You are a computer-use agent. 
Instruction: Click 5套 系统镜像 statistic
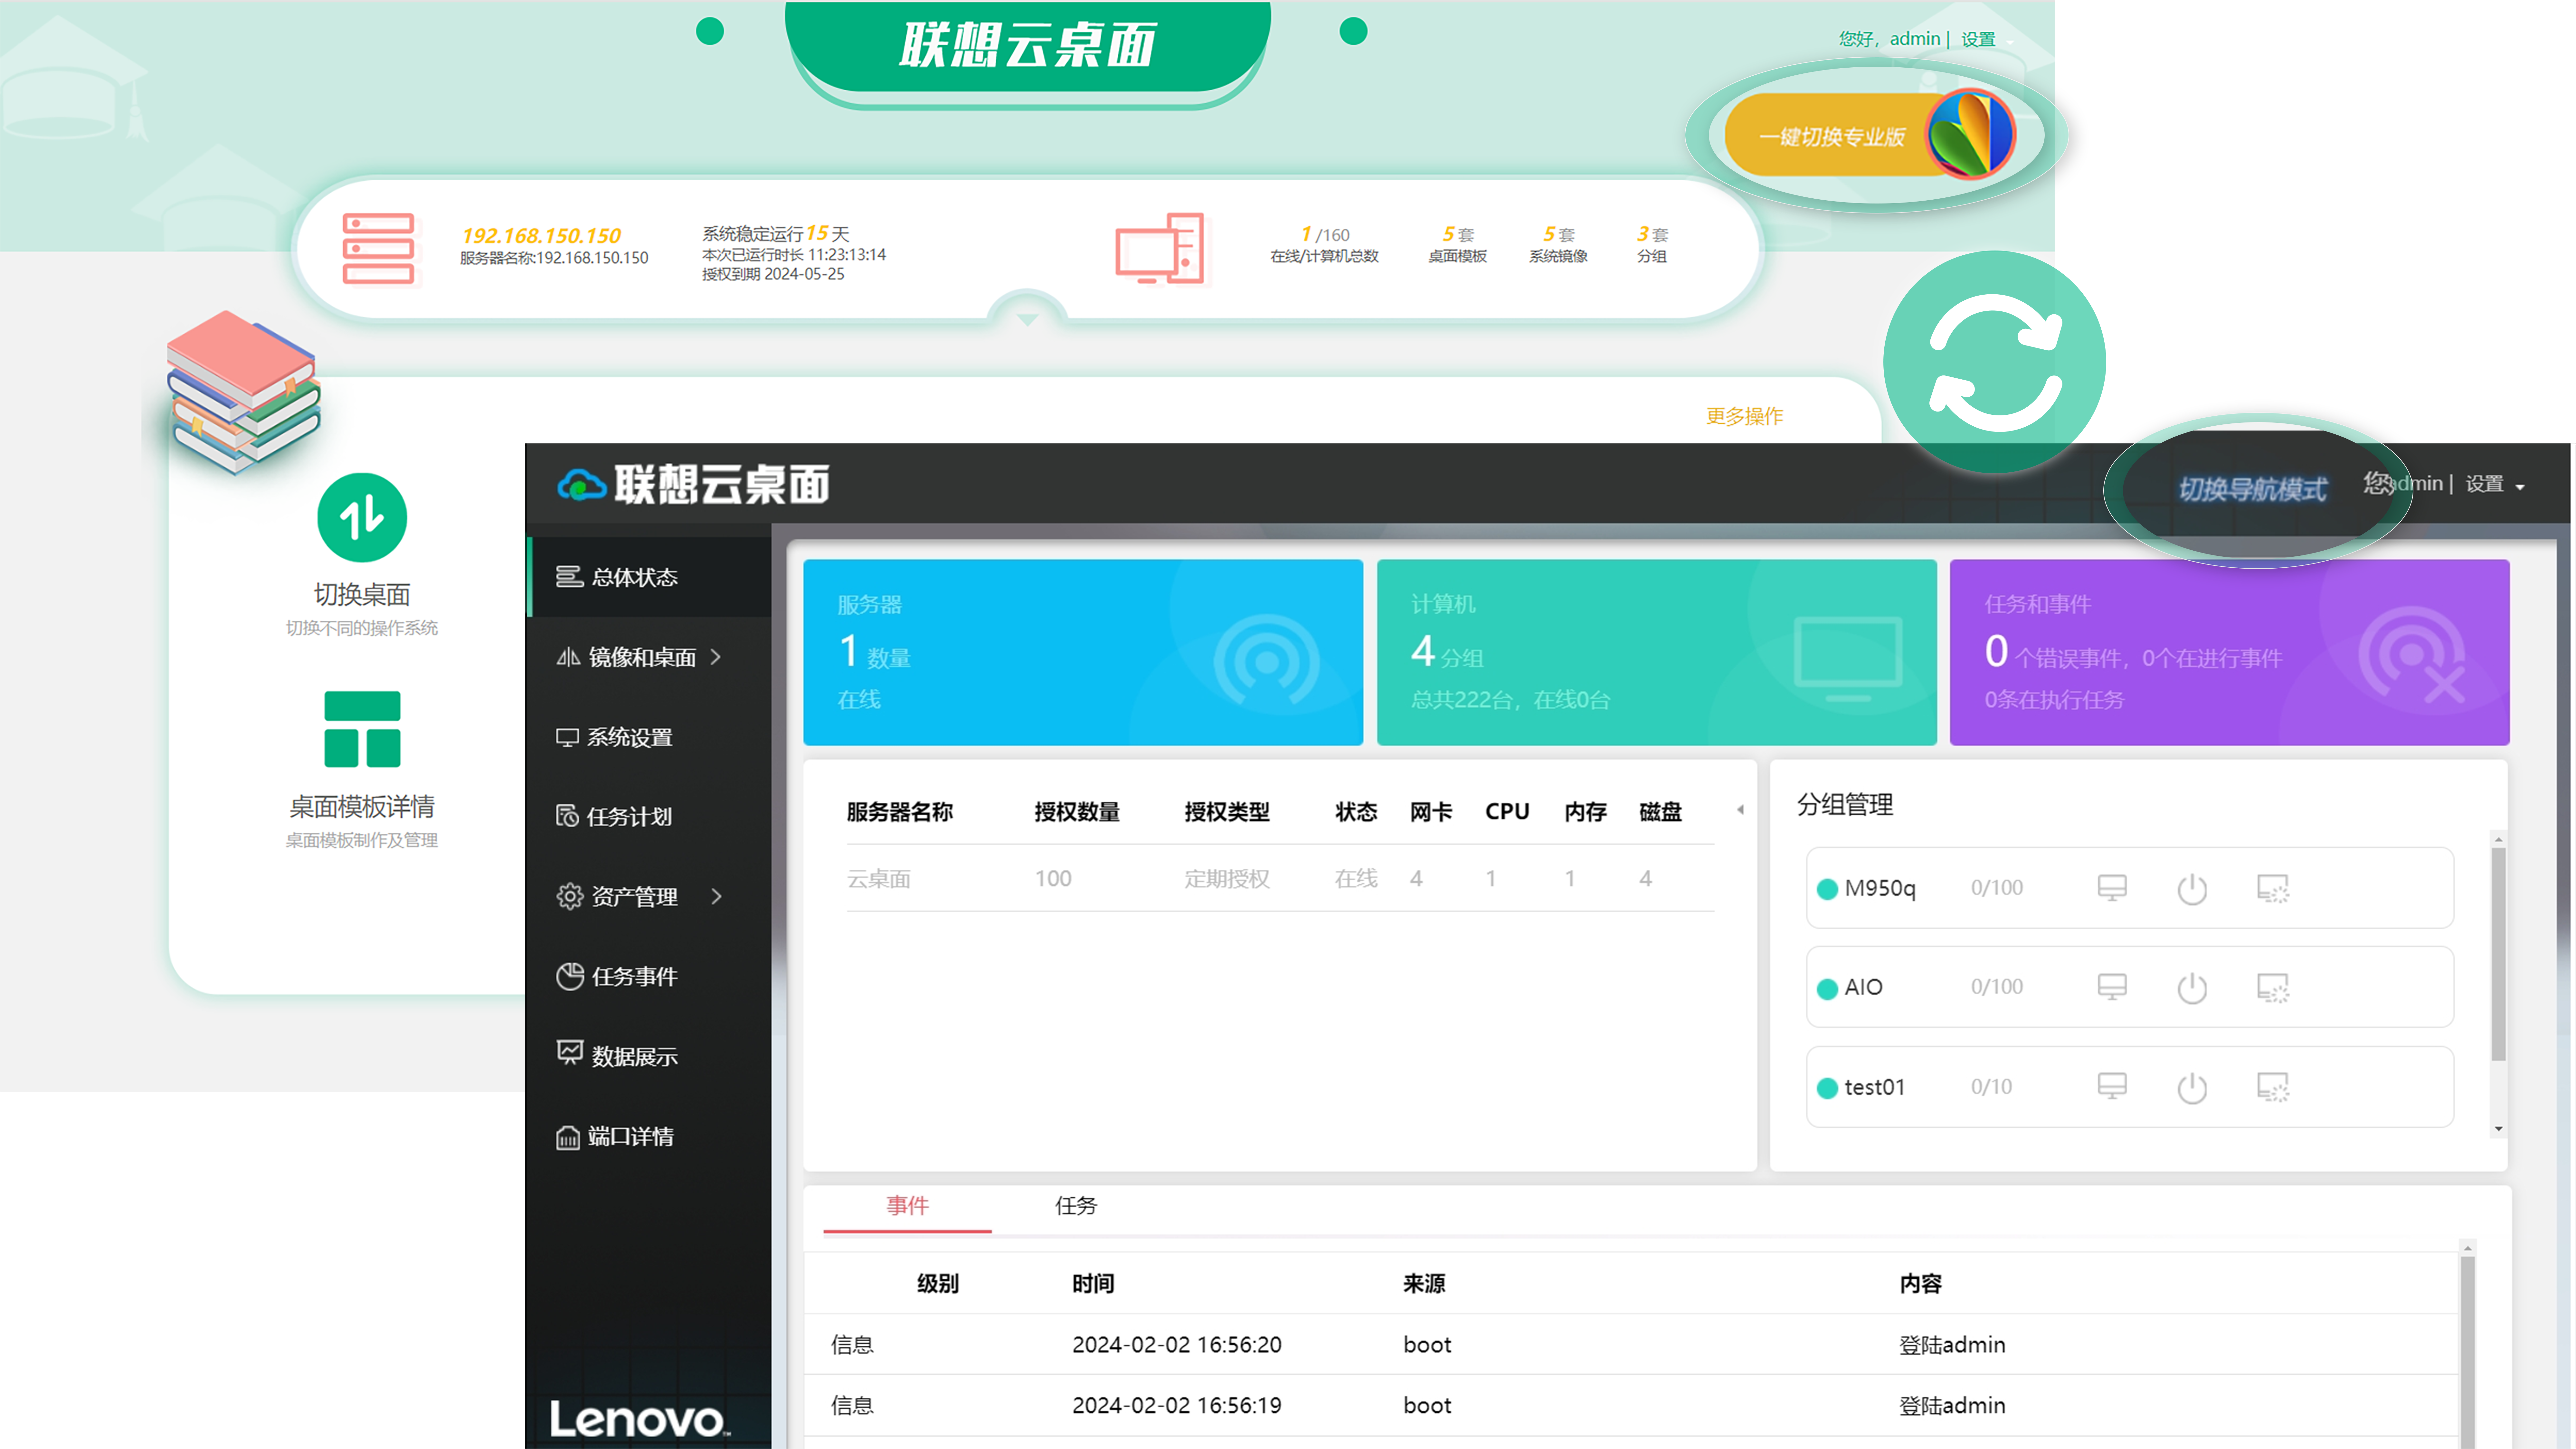[1558, 244]
